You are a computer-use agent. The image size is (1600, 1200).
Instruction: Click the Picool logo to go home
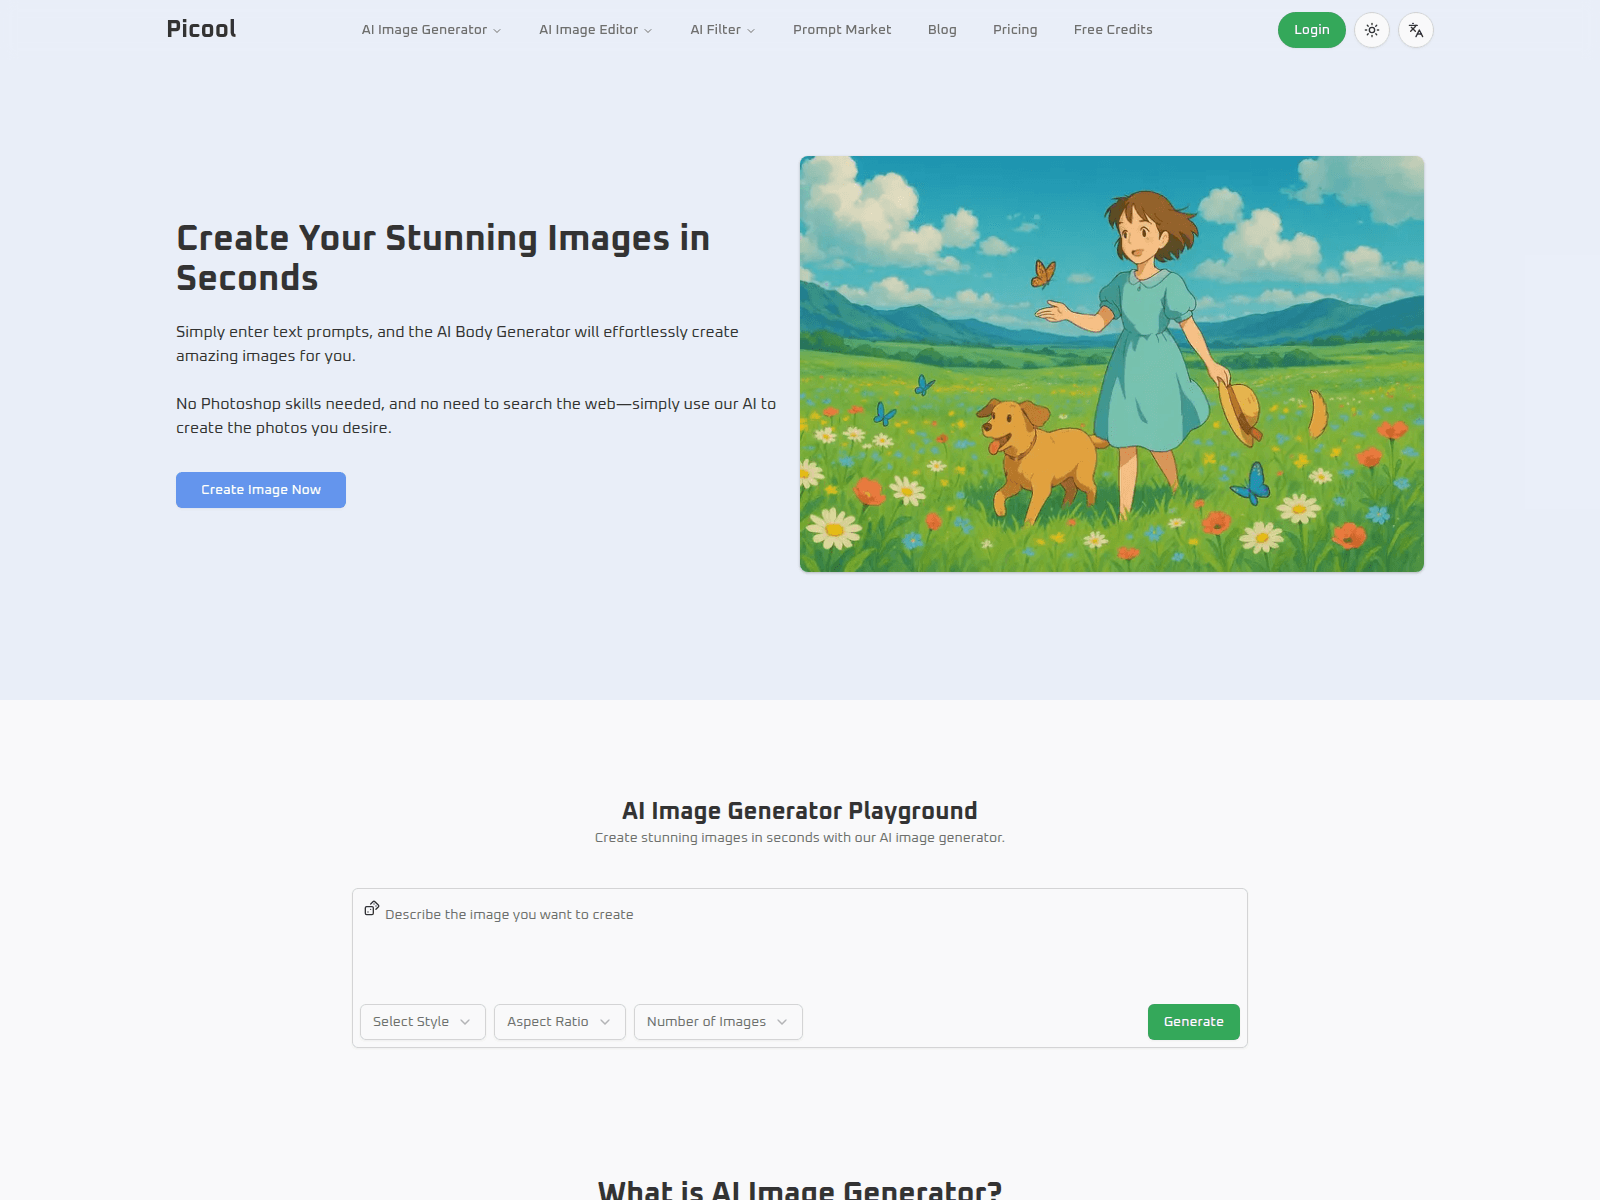(201, 29)
